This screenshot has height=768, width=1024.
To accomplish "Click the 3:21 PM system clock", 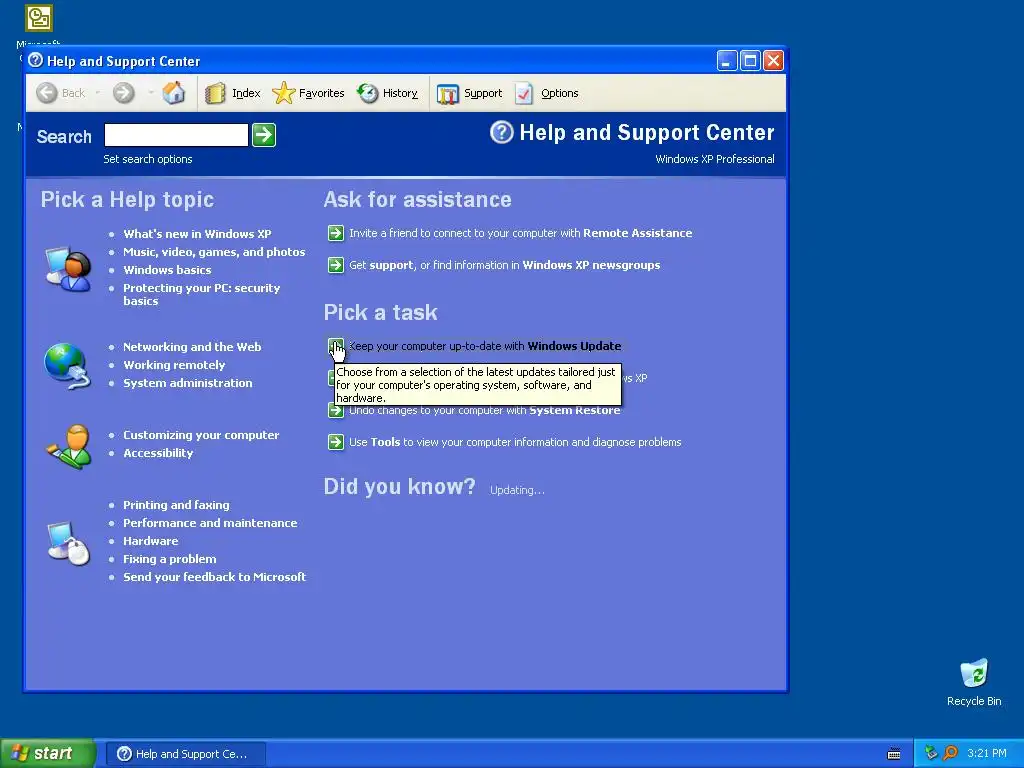I will [x=987, y=753].
